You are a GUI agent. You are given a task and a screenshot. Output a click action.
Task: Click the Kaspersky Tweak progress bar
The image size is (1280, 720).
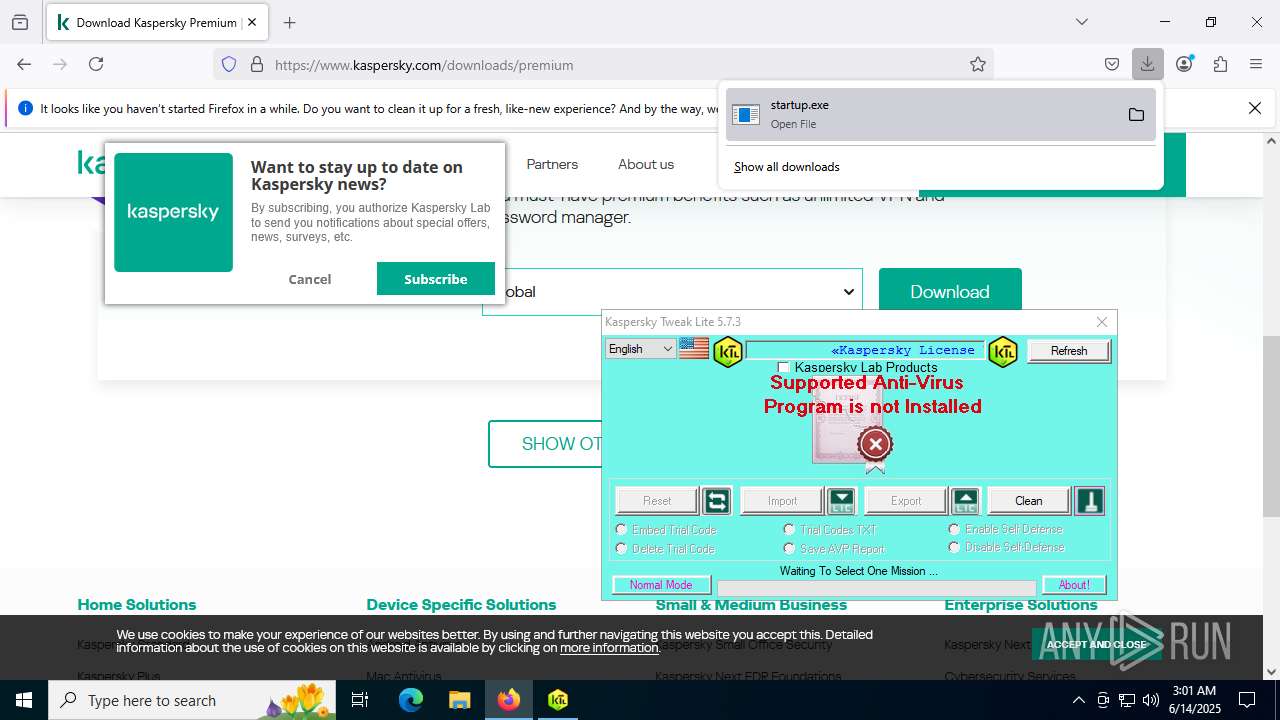click(x=877, y=588)
